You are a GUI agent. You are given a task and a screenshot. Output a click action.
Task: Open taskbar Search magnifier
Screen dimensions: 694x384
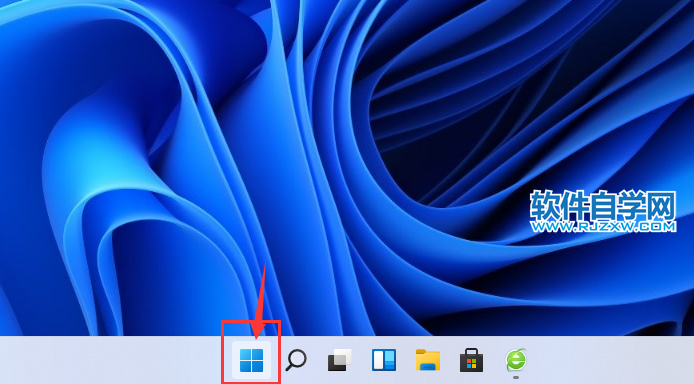(x=296, y=360)
